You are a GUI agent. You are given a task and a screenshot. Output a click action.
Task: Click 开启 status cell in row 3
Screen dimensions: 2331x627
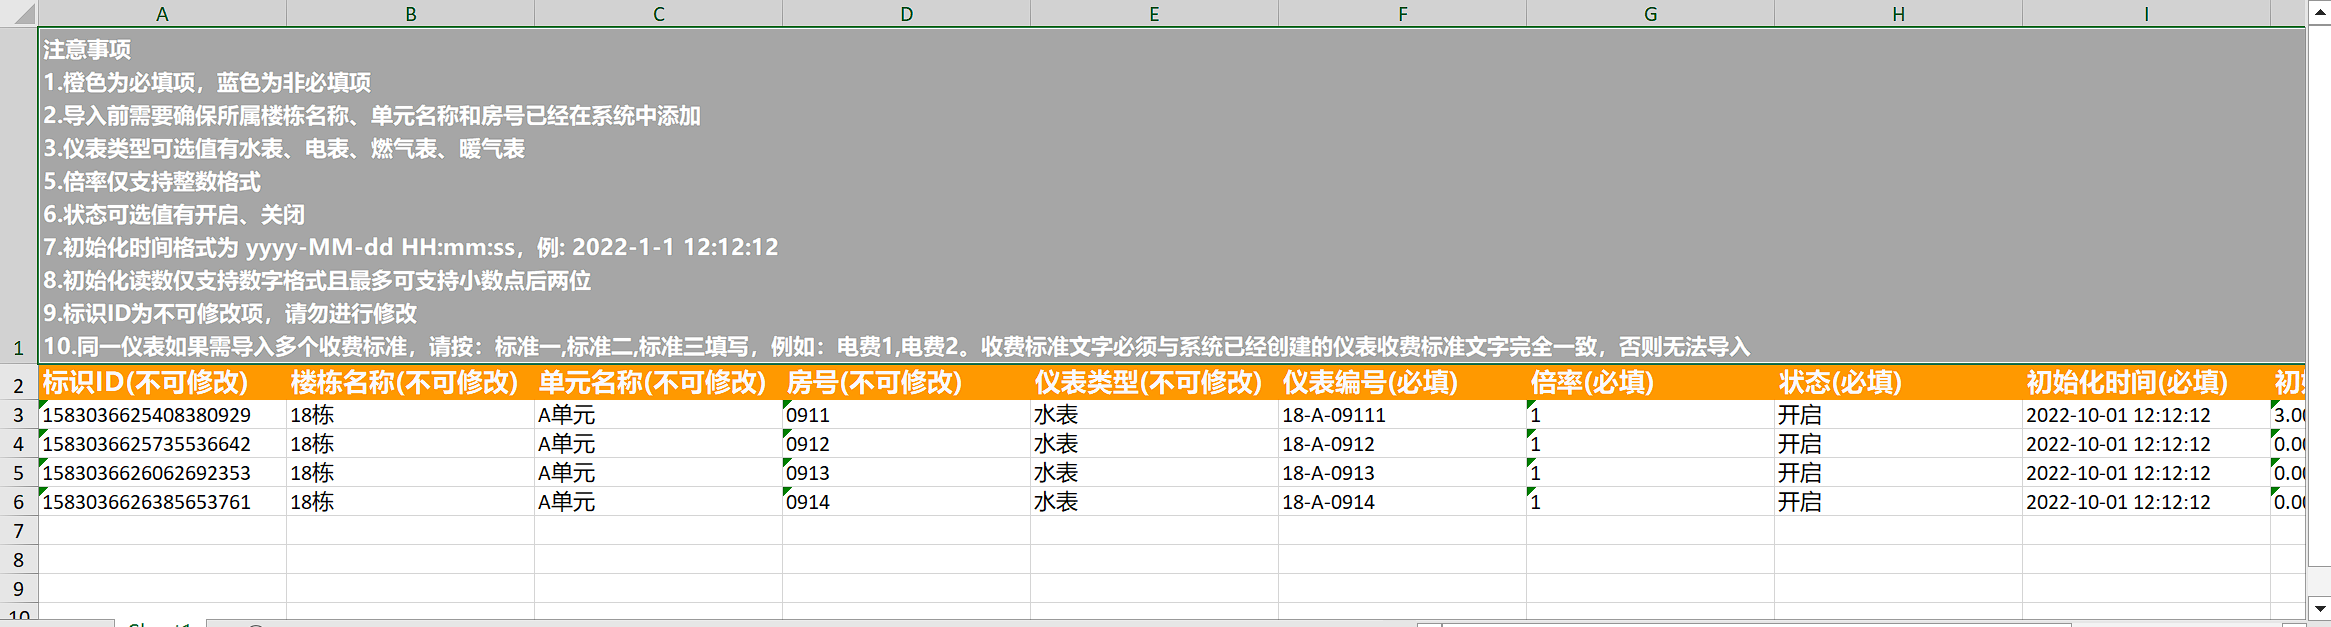click(x=1898, y=415)
